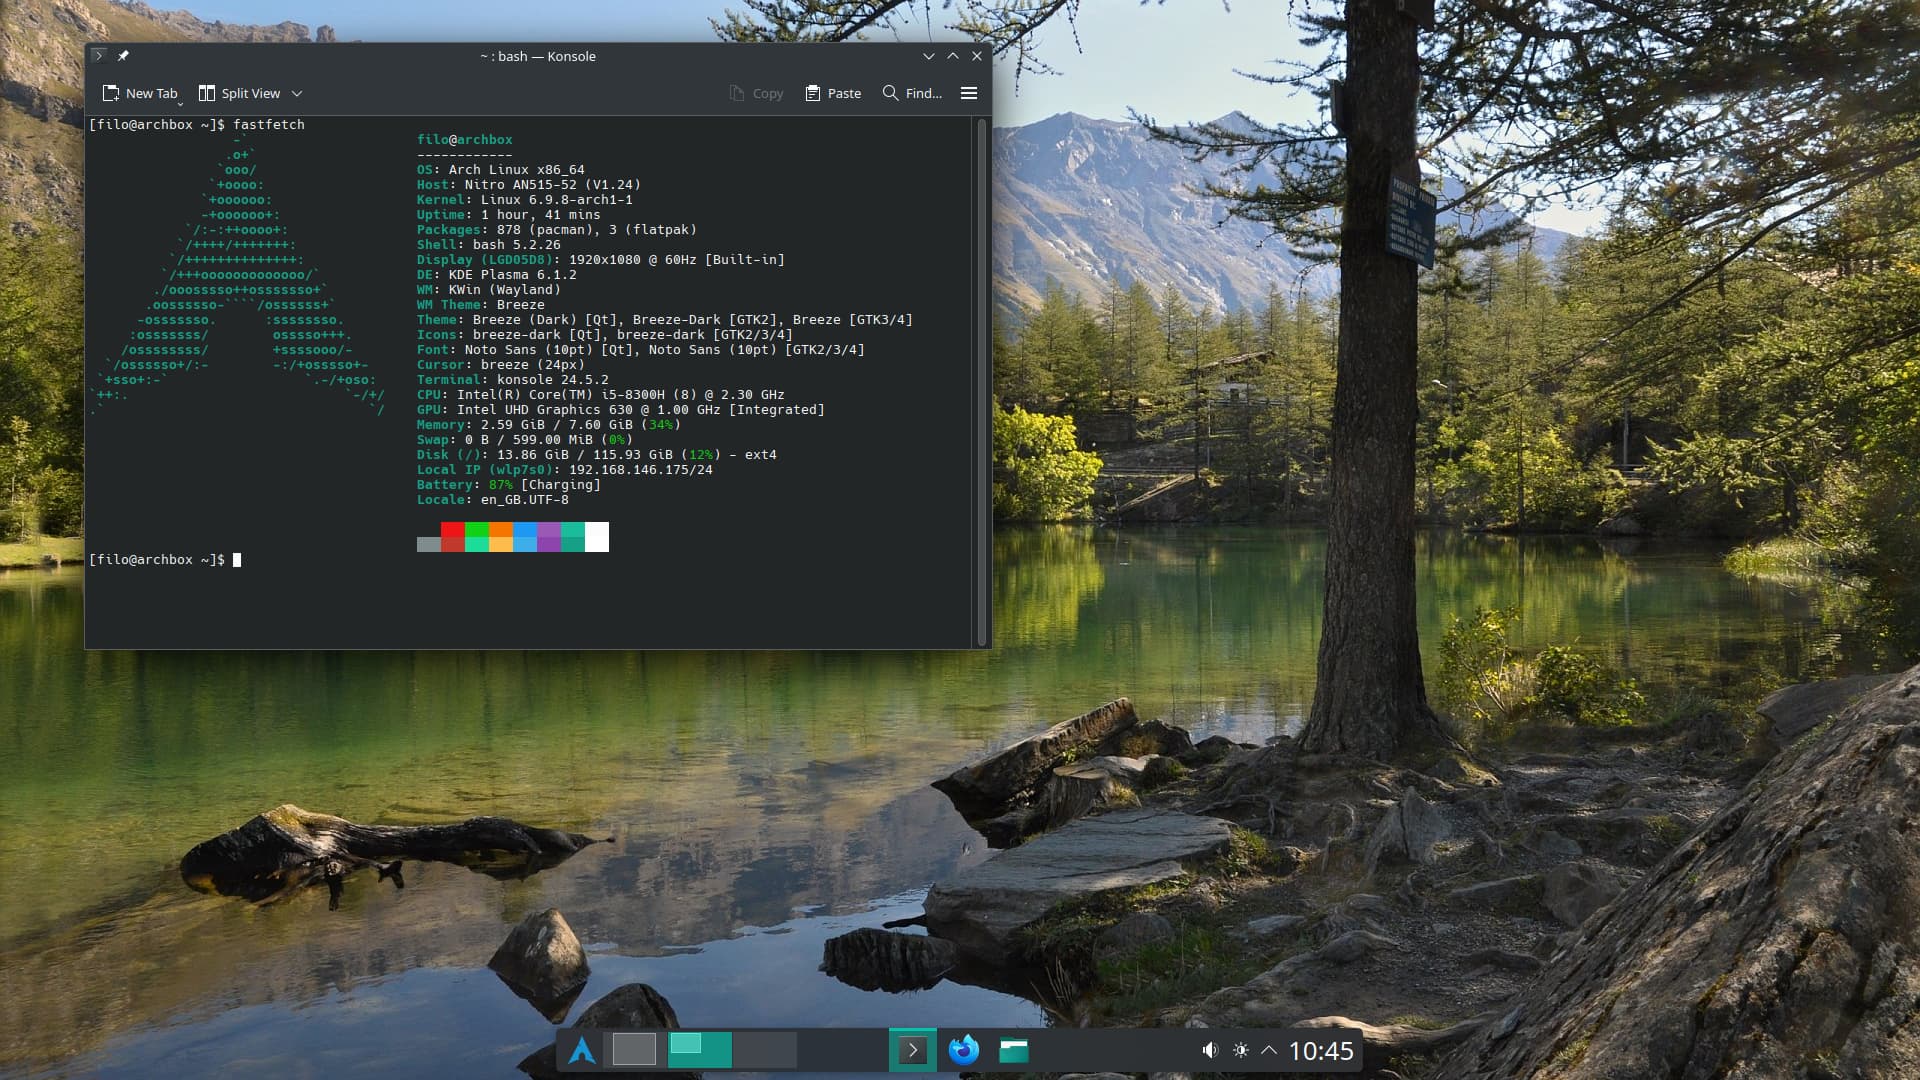The width and height of the screenshot is (1920, 1080).
Task: Launch Firefox from the taskbar
Action: click(x=964, y=1050)
